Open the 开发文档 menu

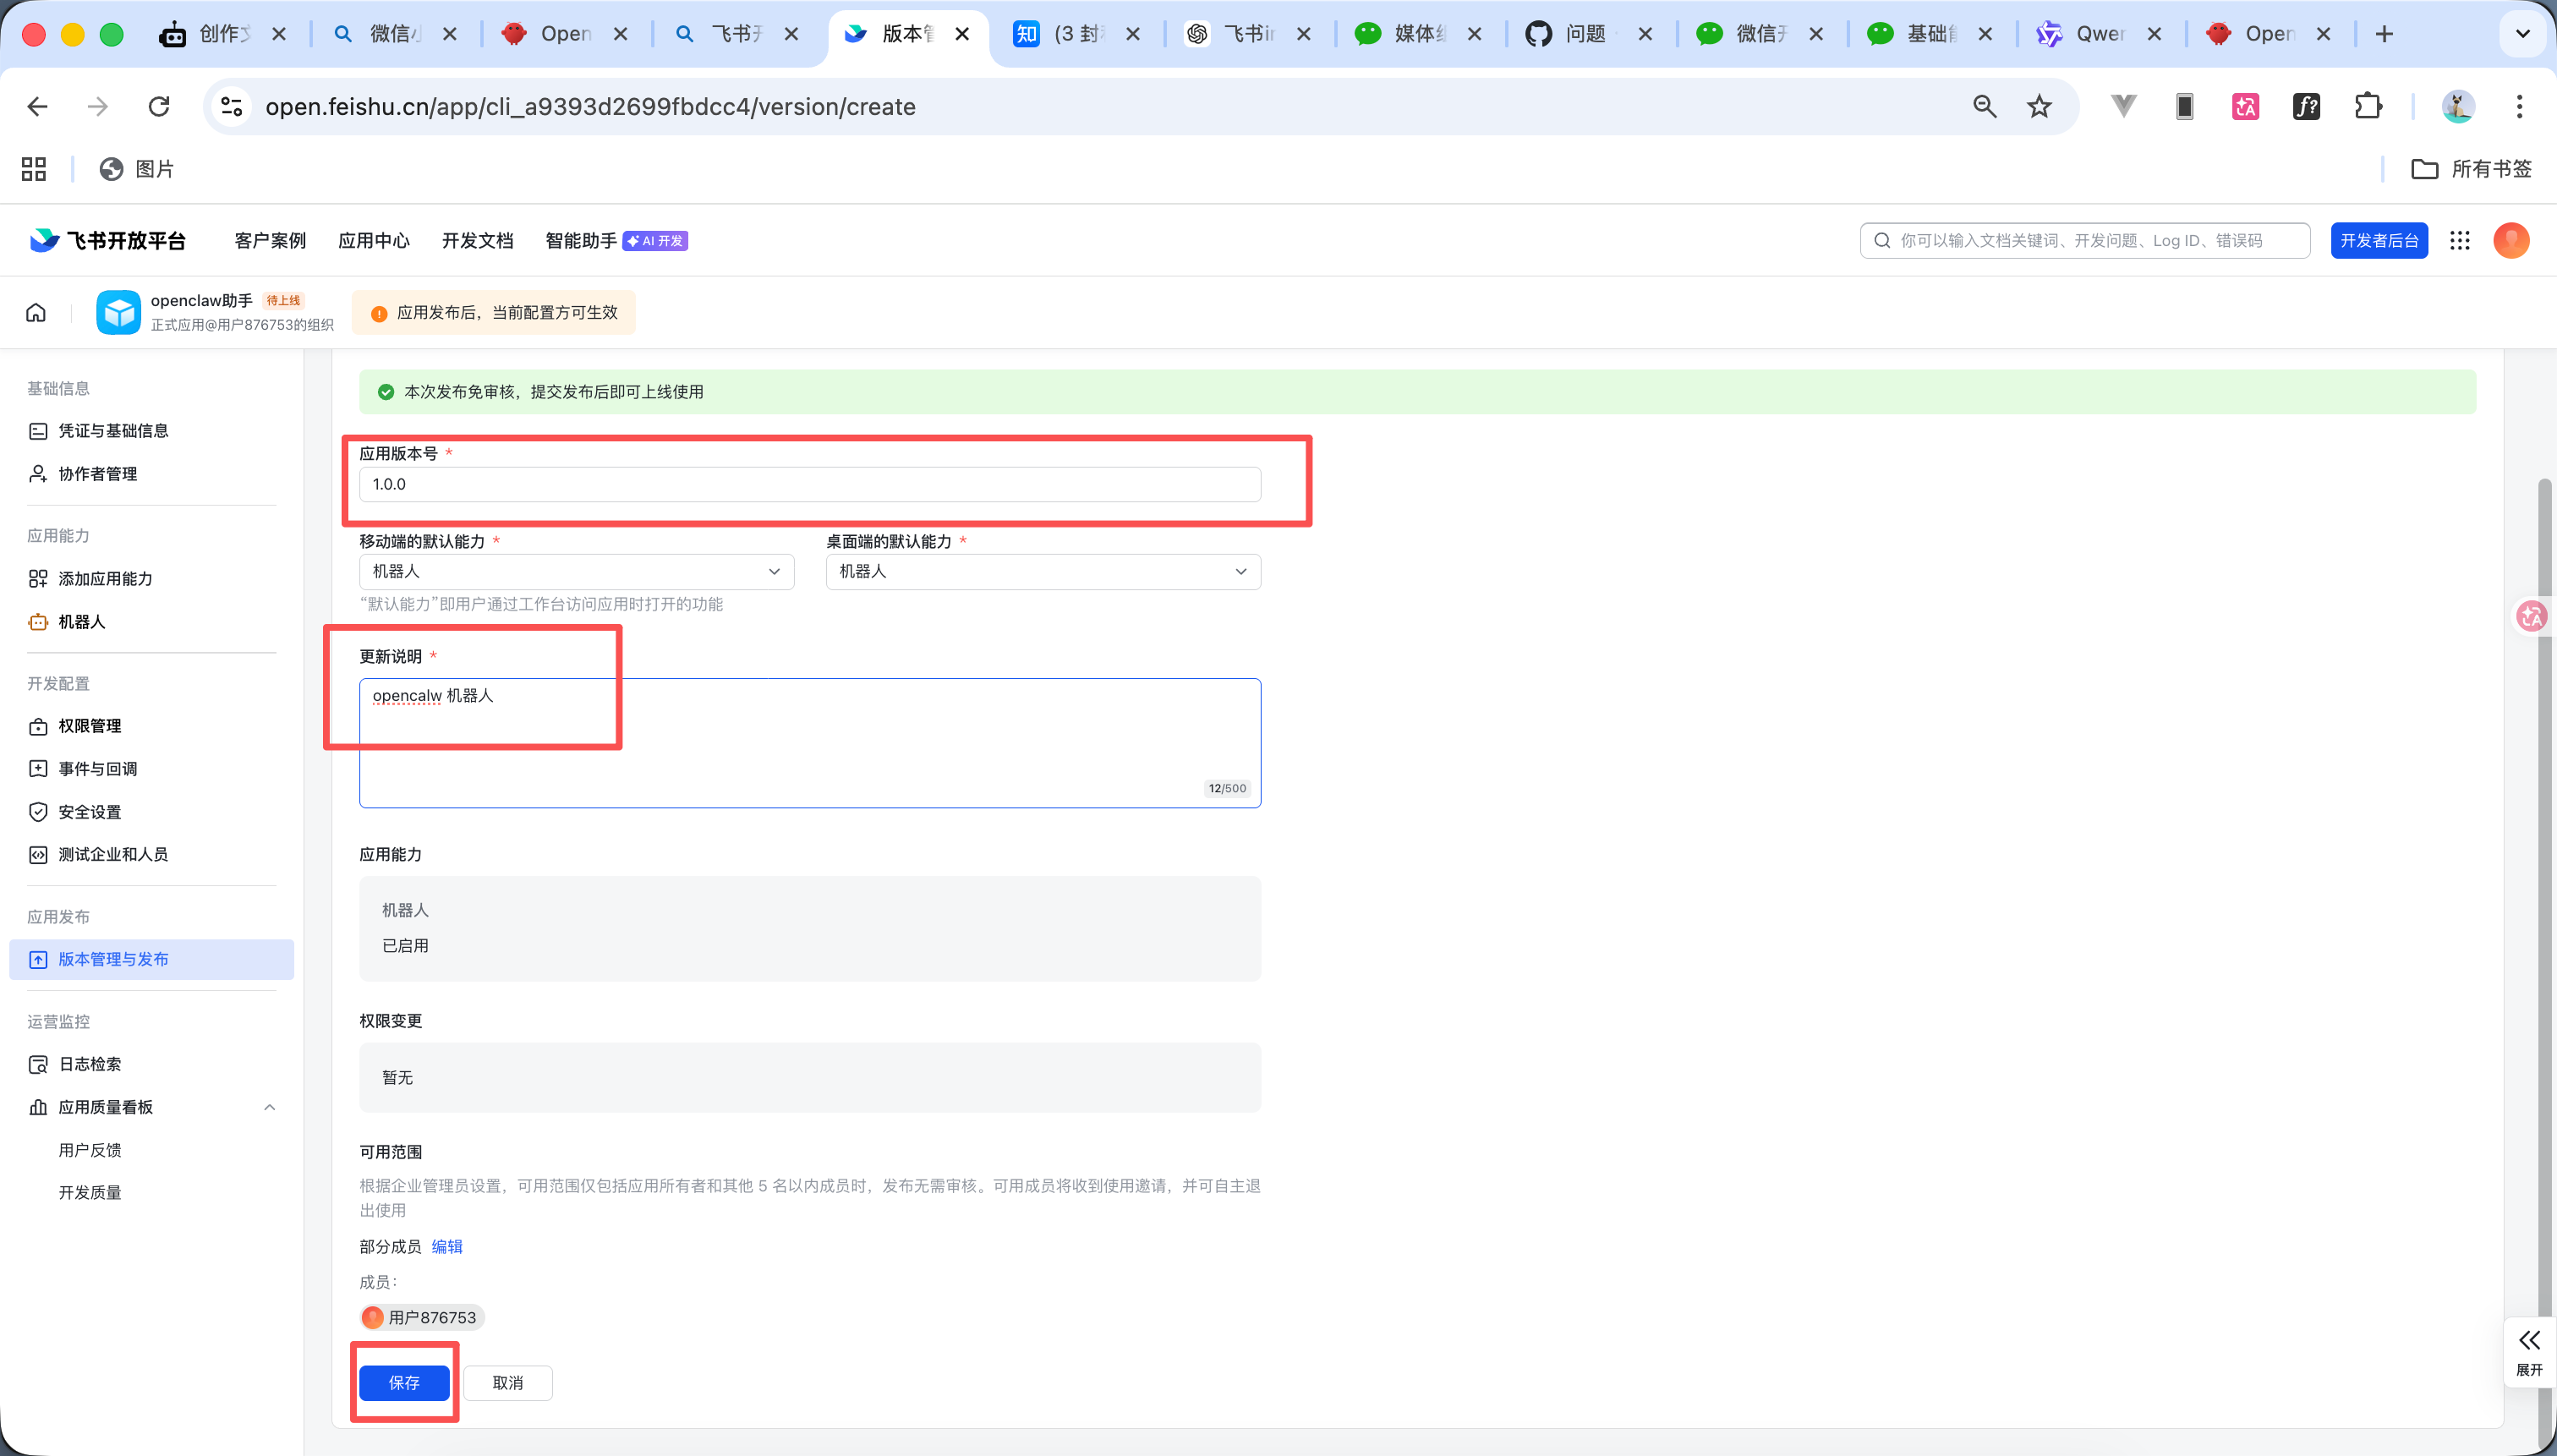(x=477, y=241)
